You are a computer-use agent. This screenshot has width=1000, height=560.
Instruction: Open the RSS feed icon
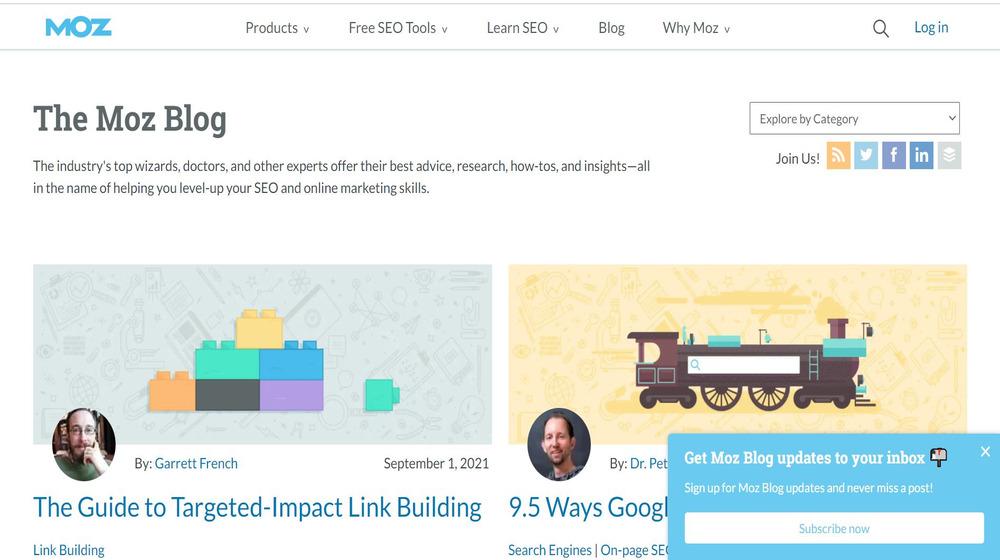pyautogui.click(x=838, y=156)
